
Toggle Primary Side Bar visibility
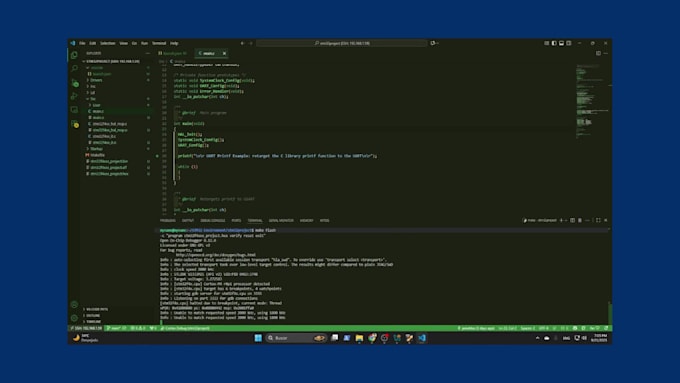[x=554, y=43]
